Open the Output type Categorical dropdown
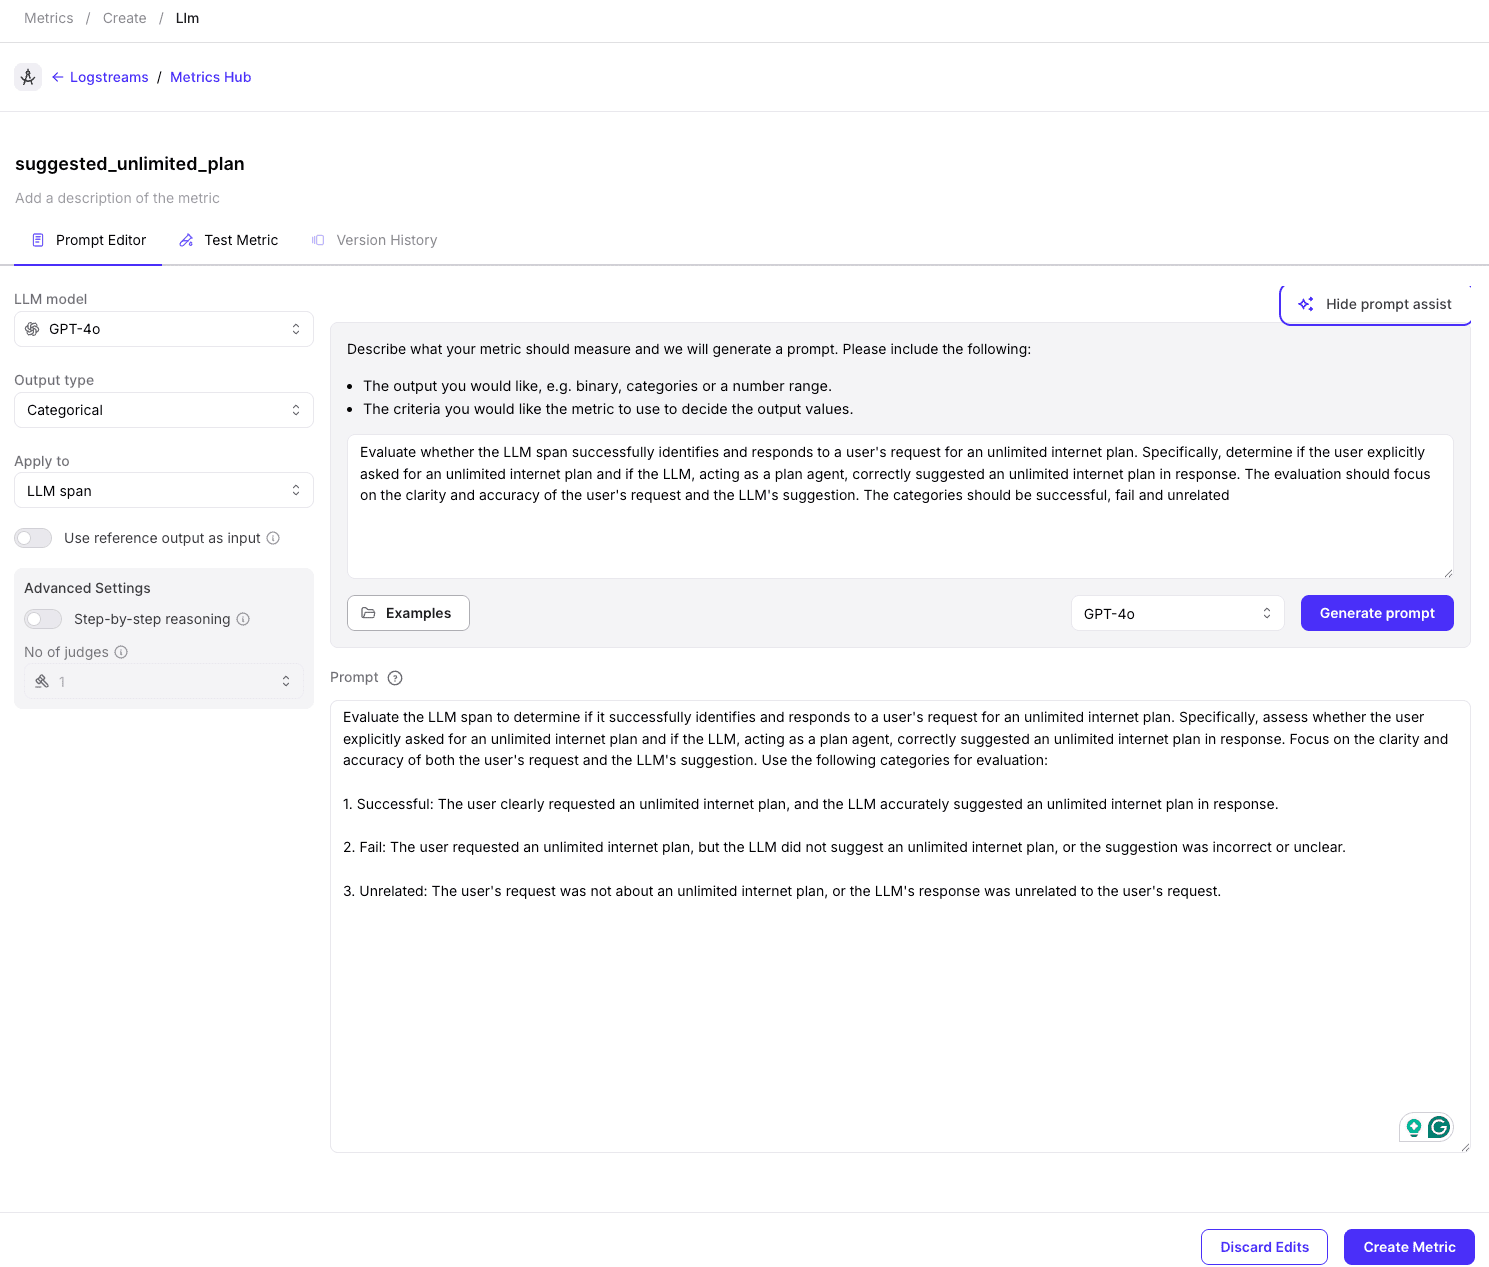Viewport: 1489px width, 1267px height. [164, 410]
